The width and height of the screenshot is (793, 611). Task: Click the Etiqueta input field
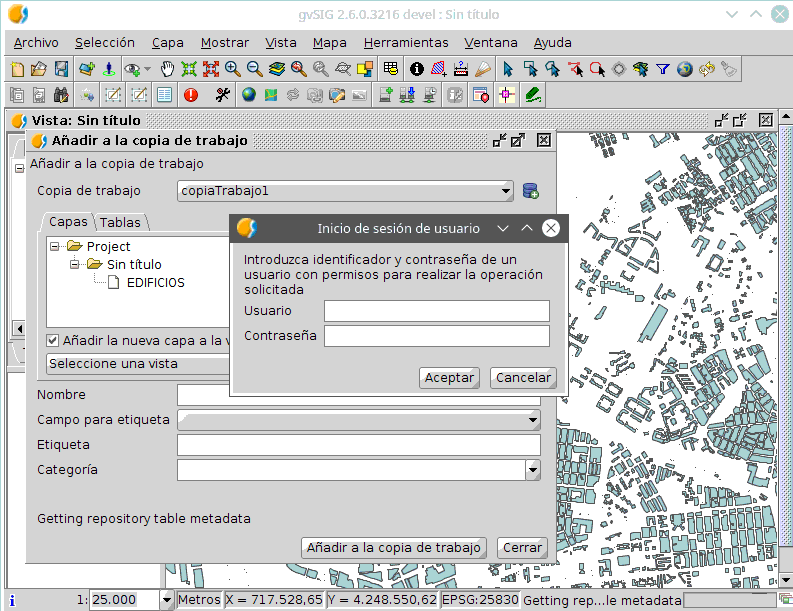[x=359, y=445]
